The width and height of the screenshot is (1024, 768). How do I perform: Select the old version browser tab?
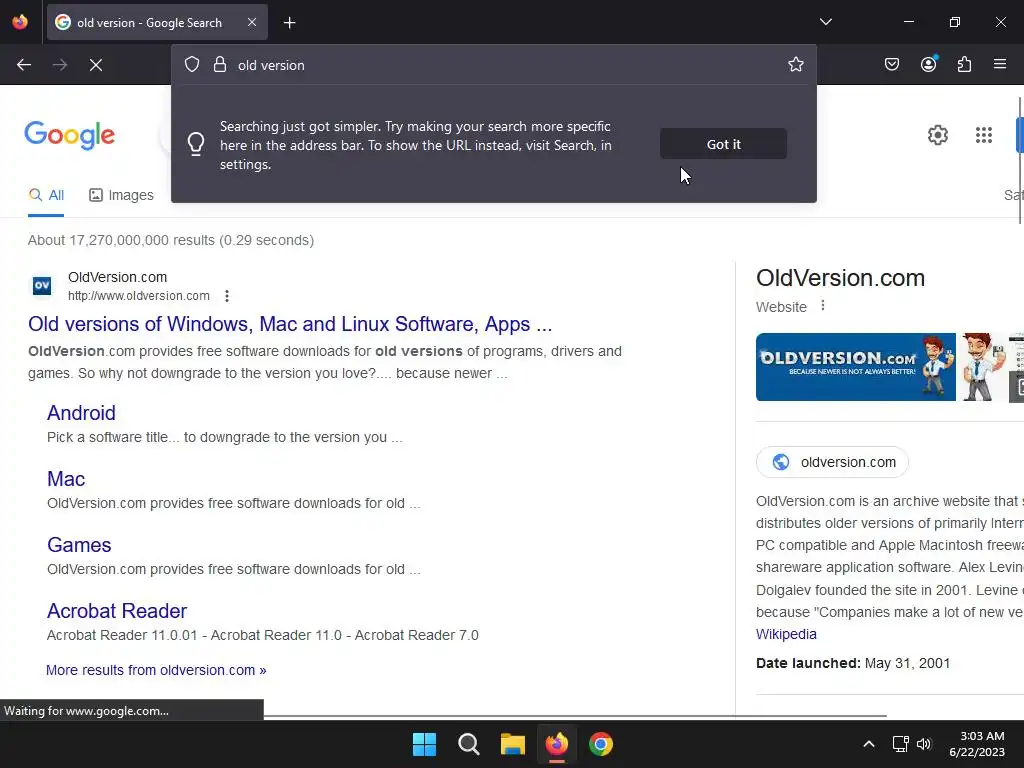click(x=157, y=22)
